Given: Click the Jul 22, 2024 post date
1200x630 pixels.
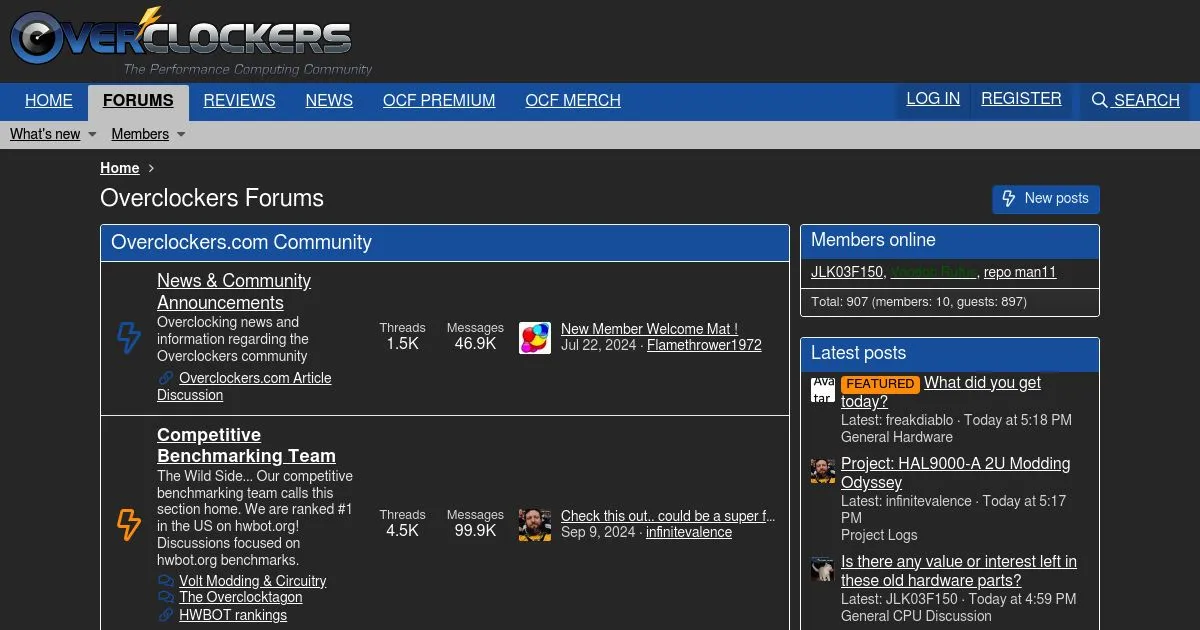Looking at the screenshot, I should pyautogui.click(x=599, y=345).
